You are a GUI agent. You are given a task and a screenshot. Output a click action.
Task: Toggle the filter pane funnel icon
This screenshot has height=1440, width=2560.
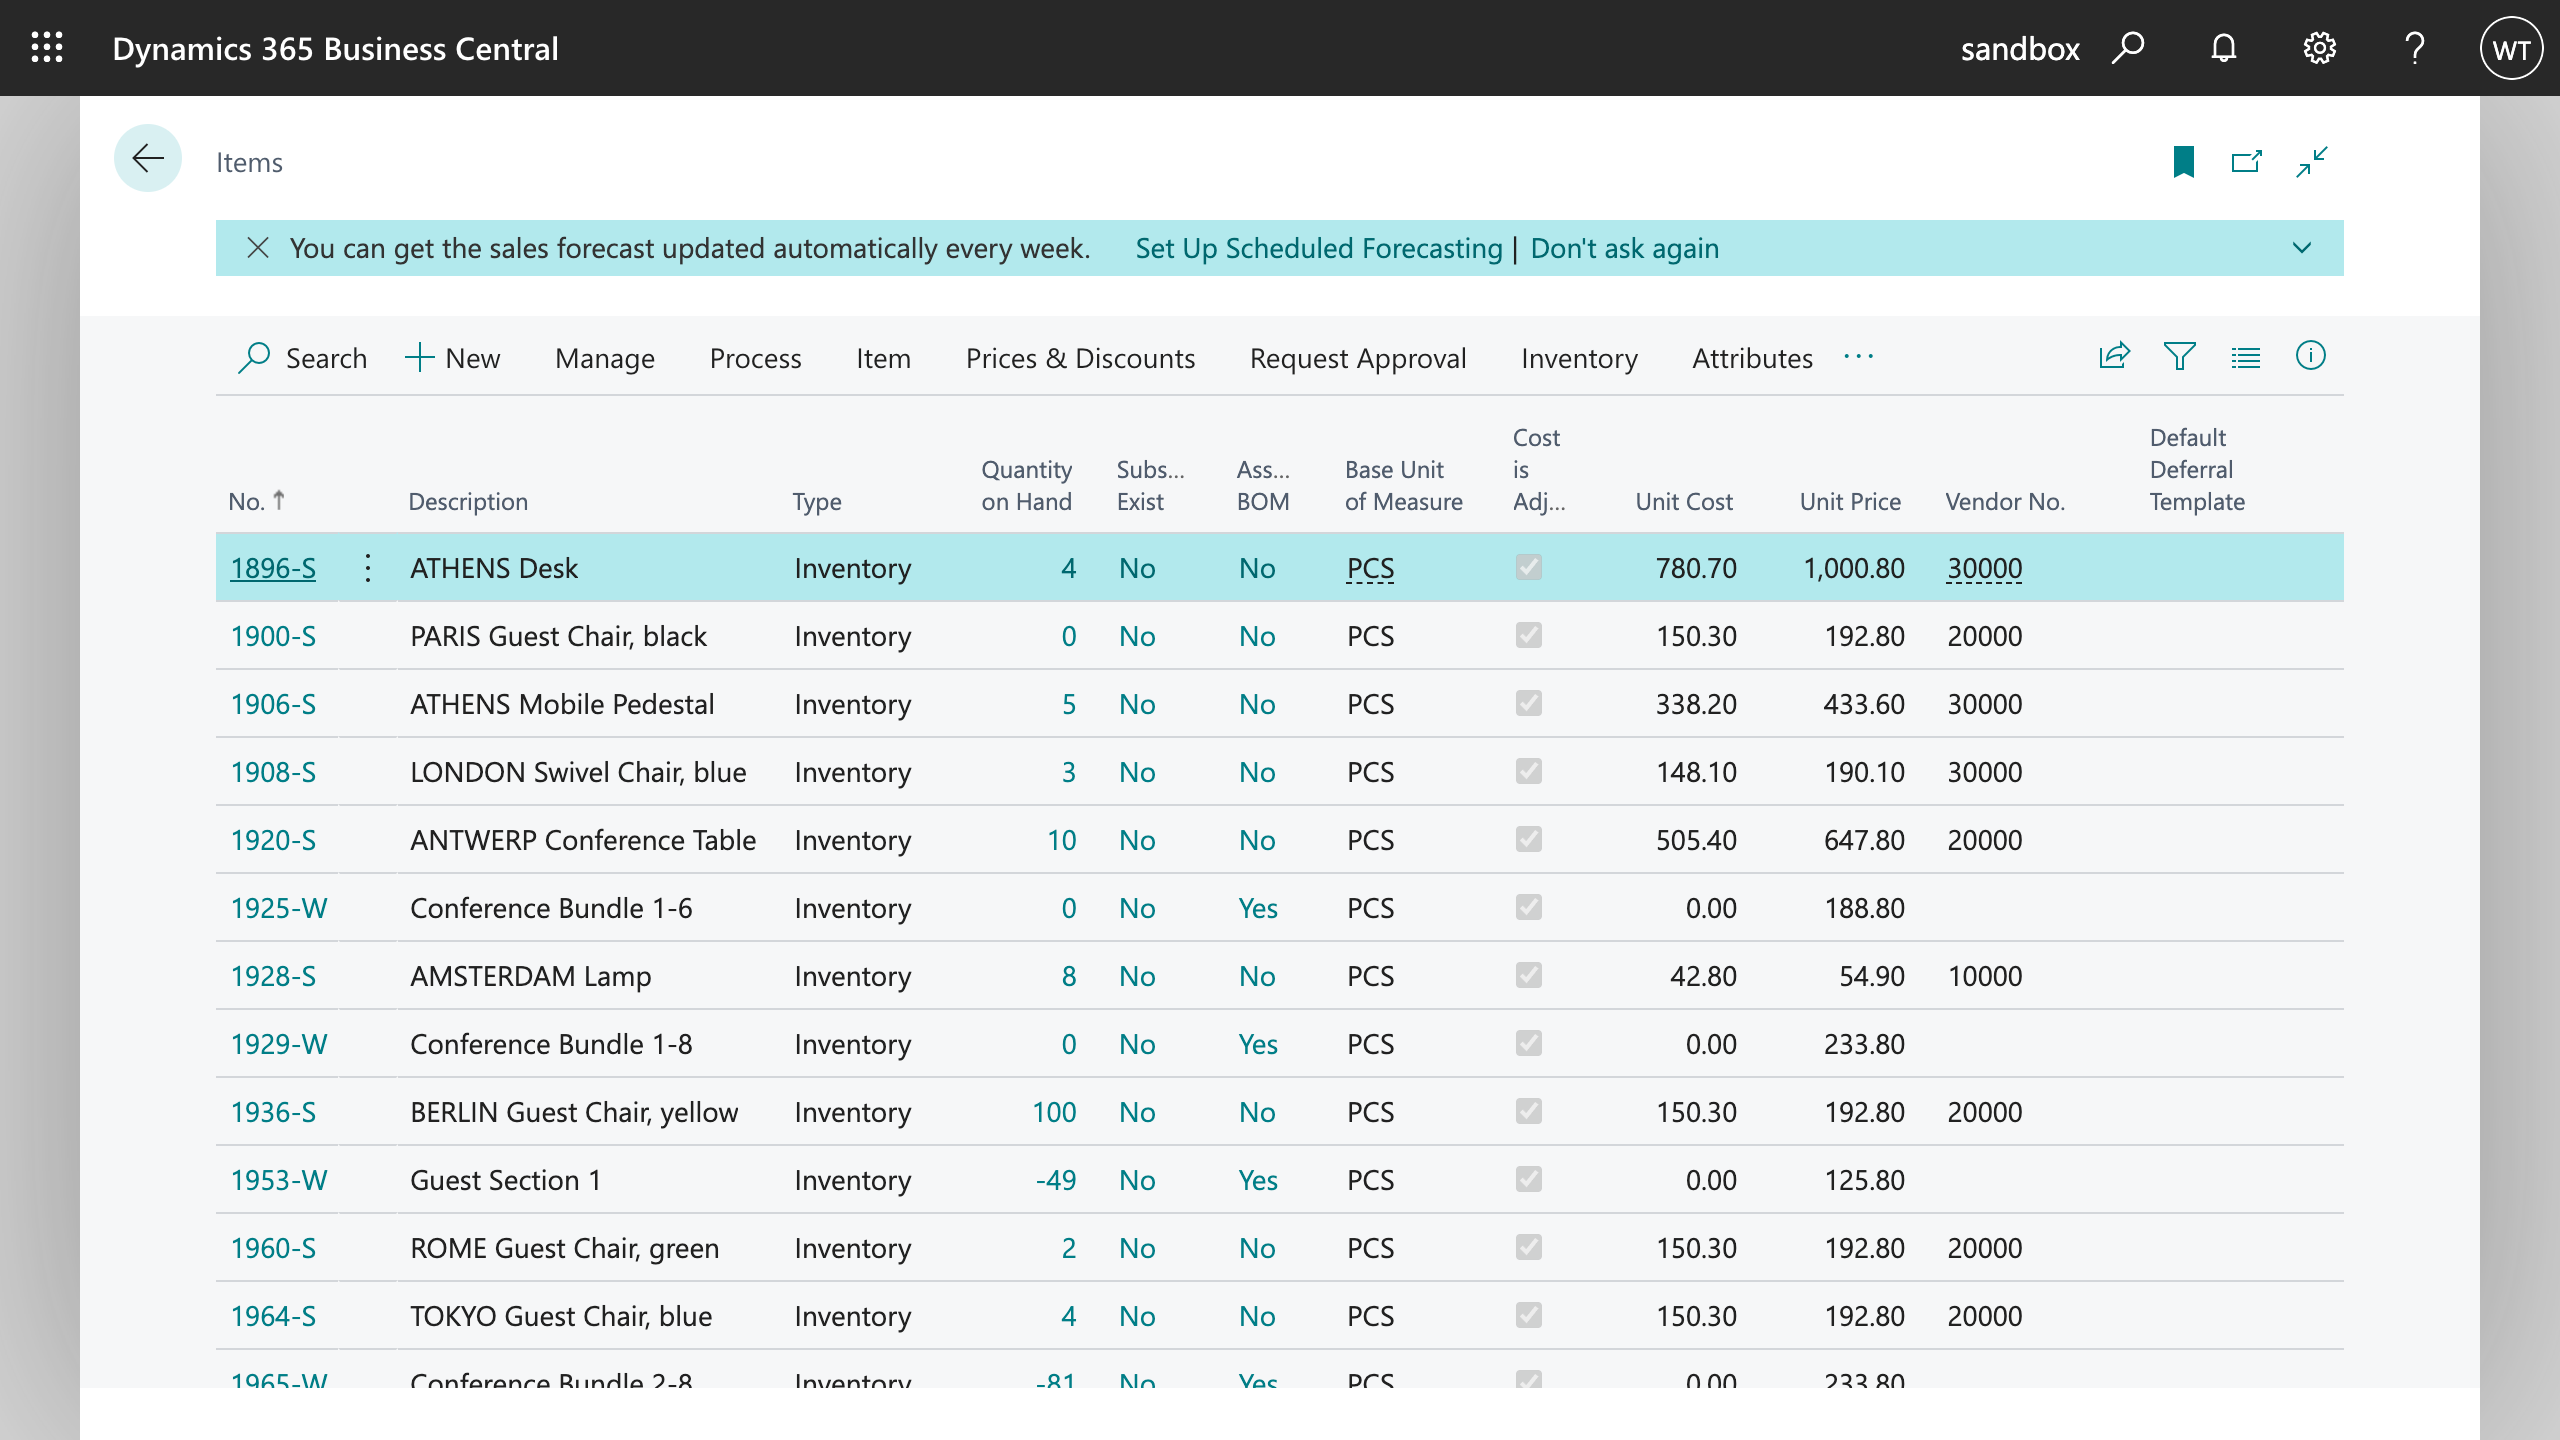[x=2179, y=356]
